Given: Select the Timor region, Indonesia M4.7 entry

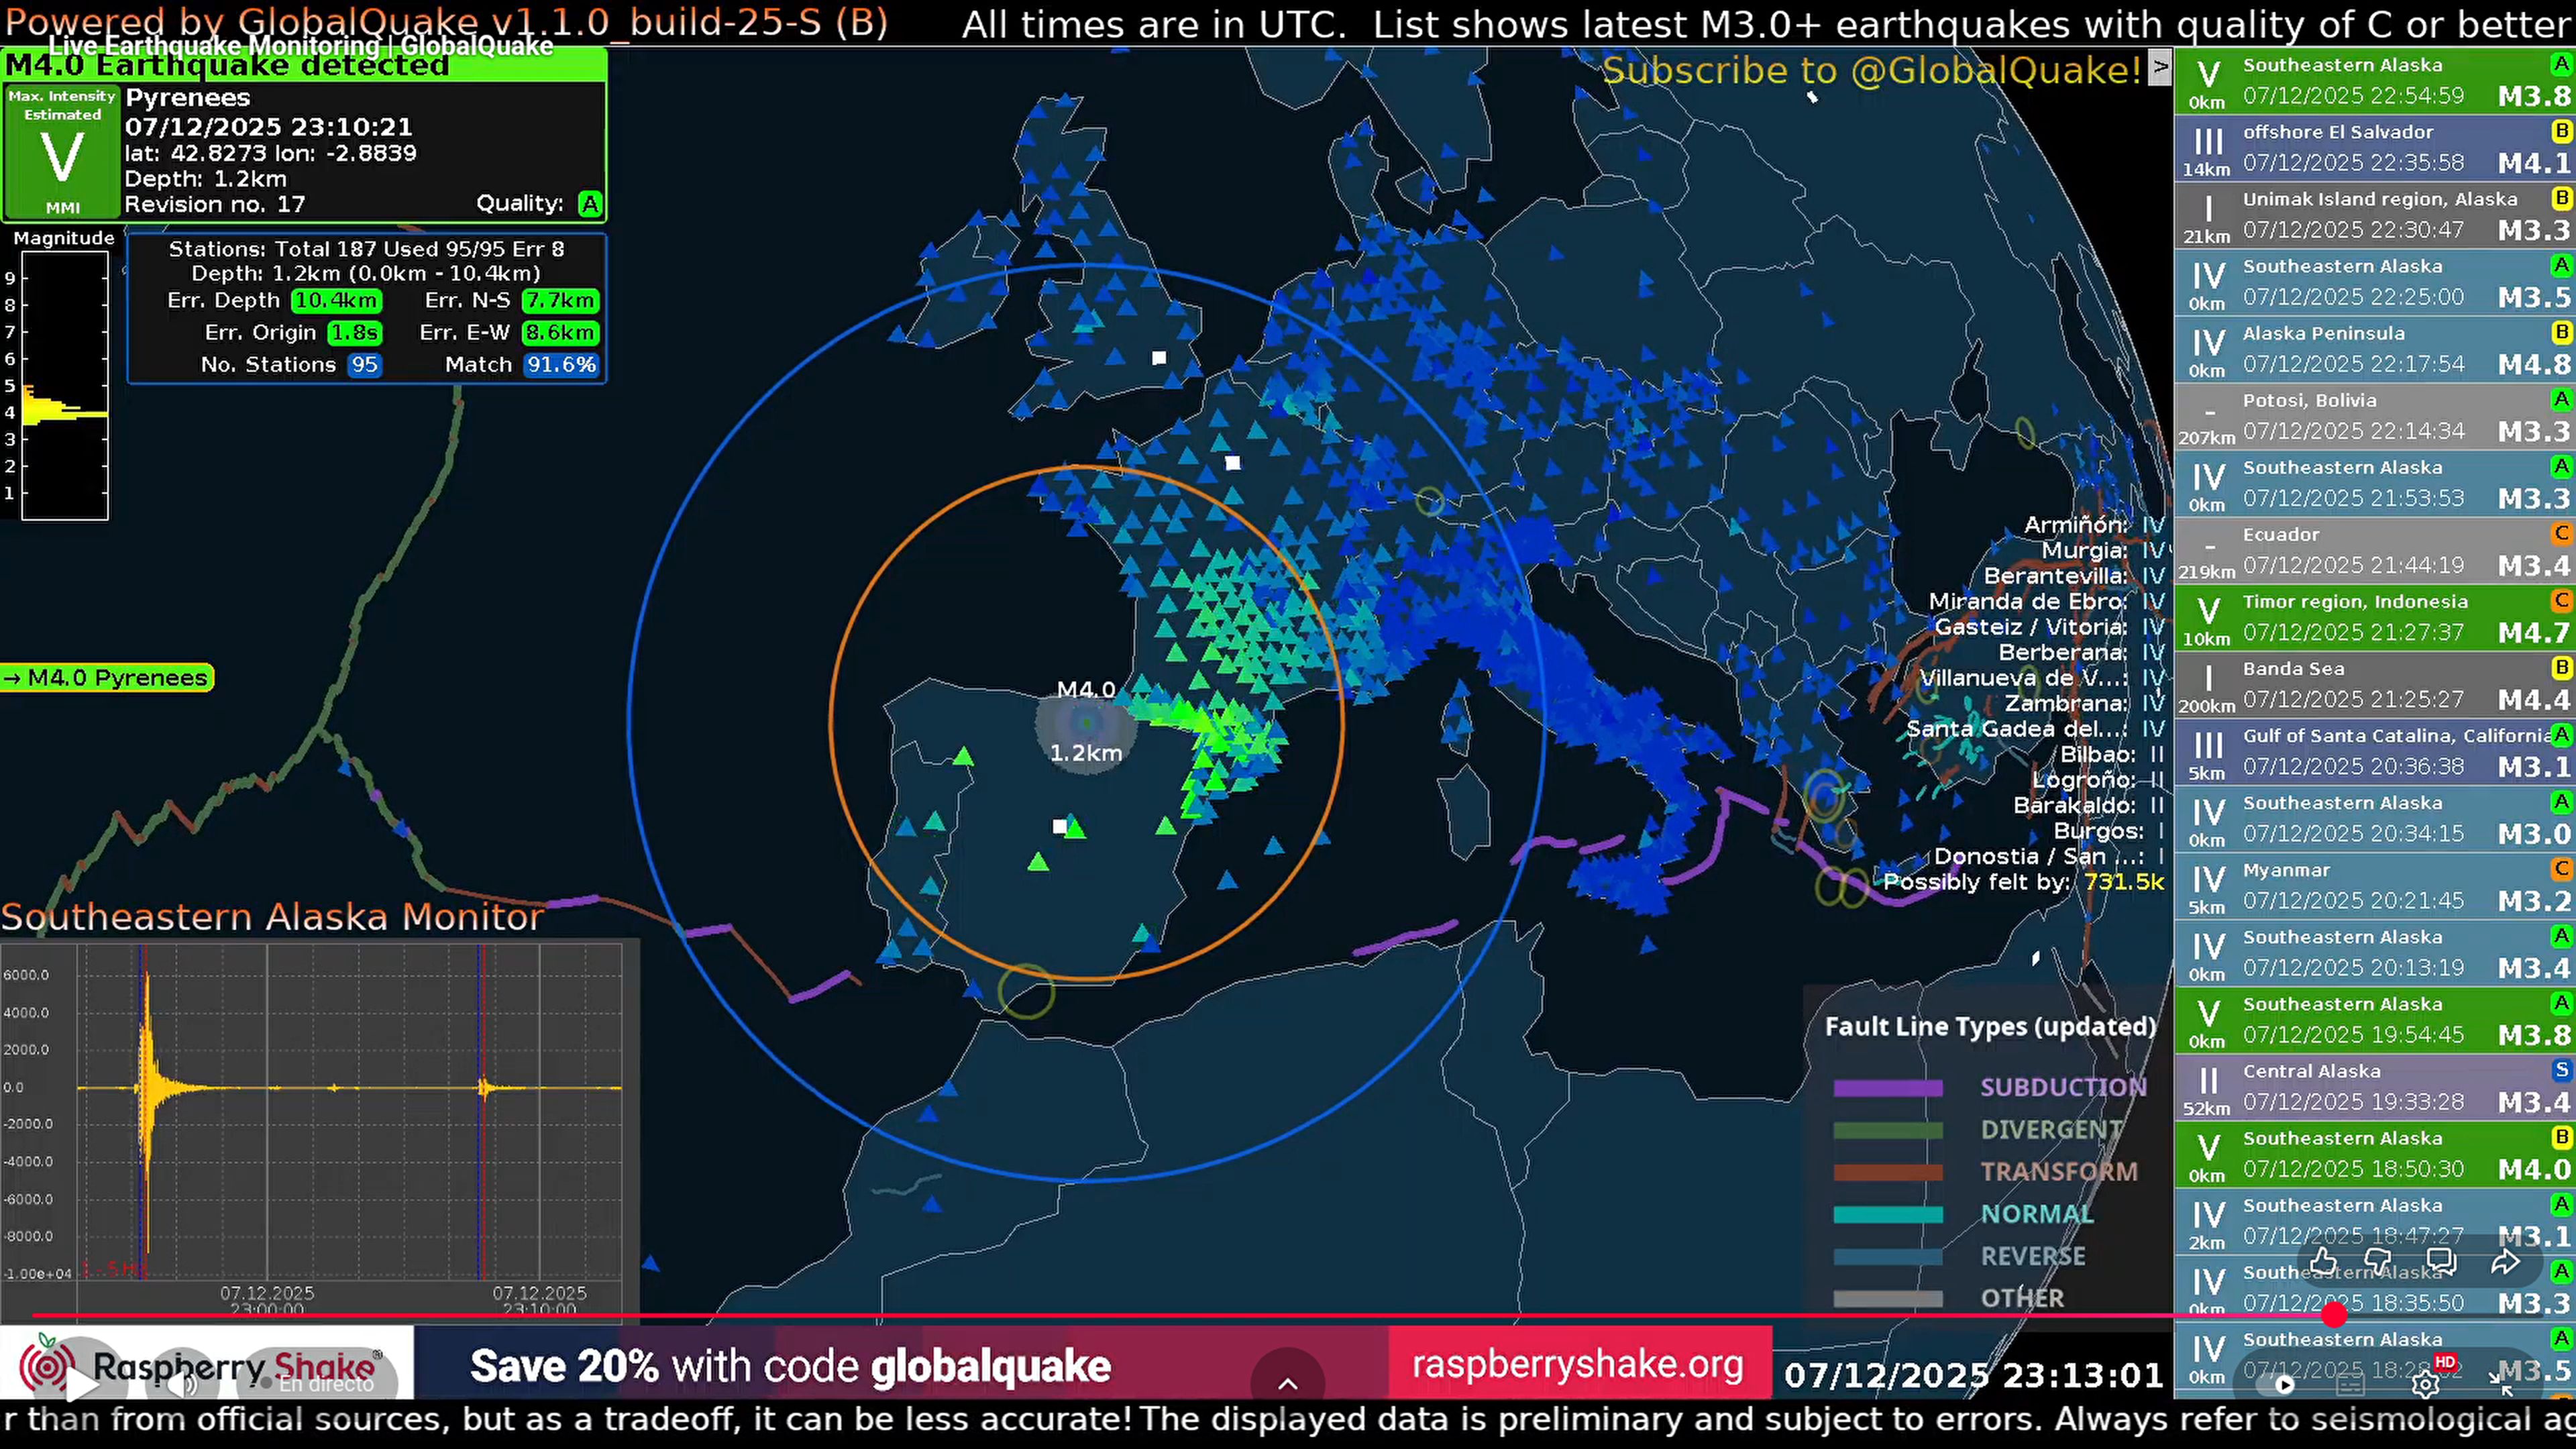Looking at the screenshot, I should click(2374, 617).
